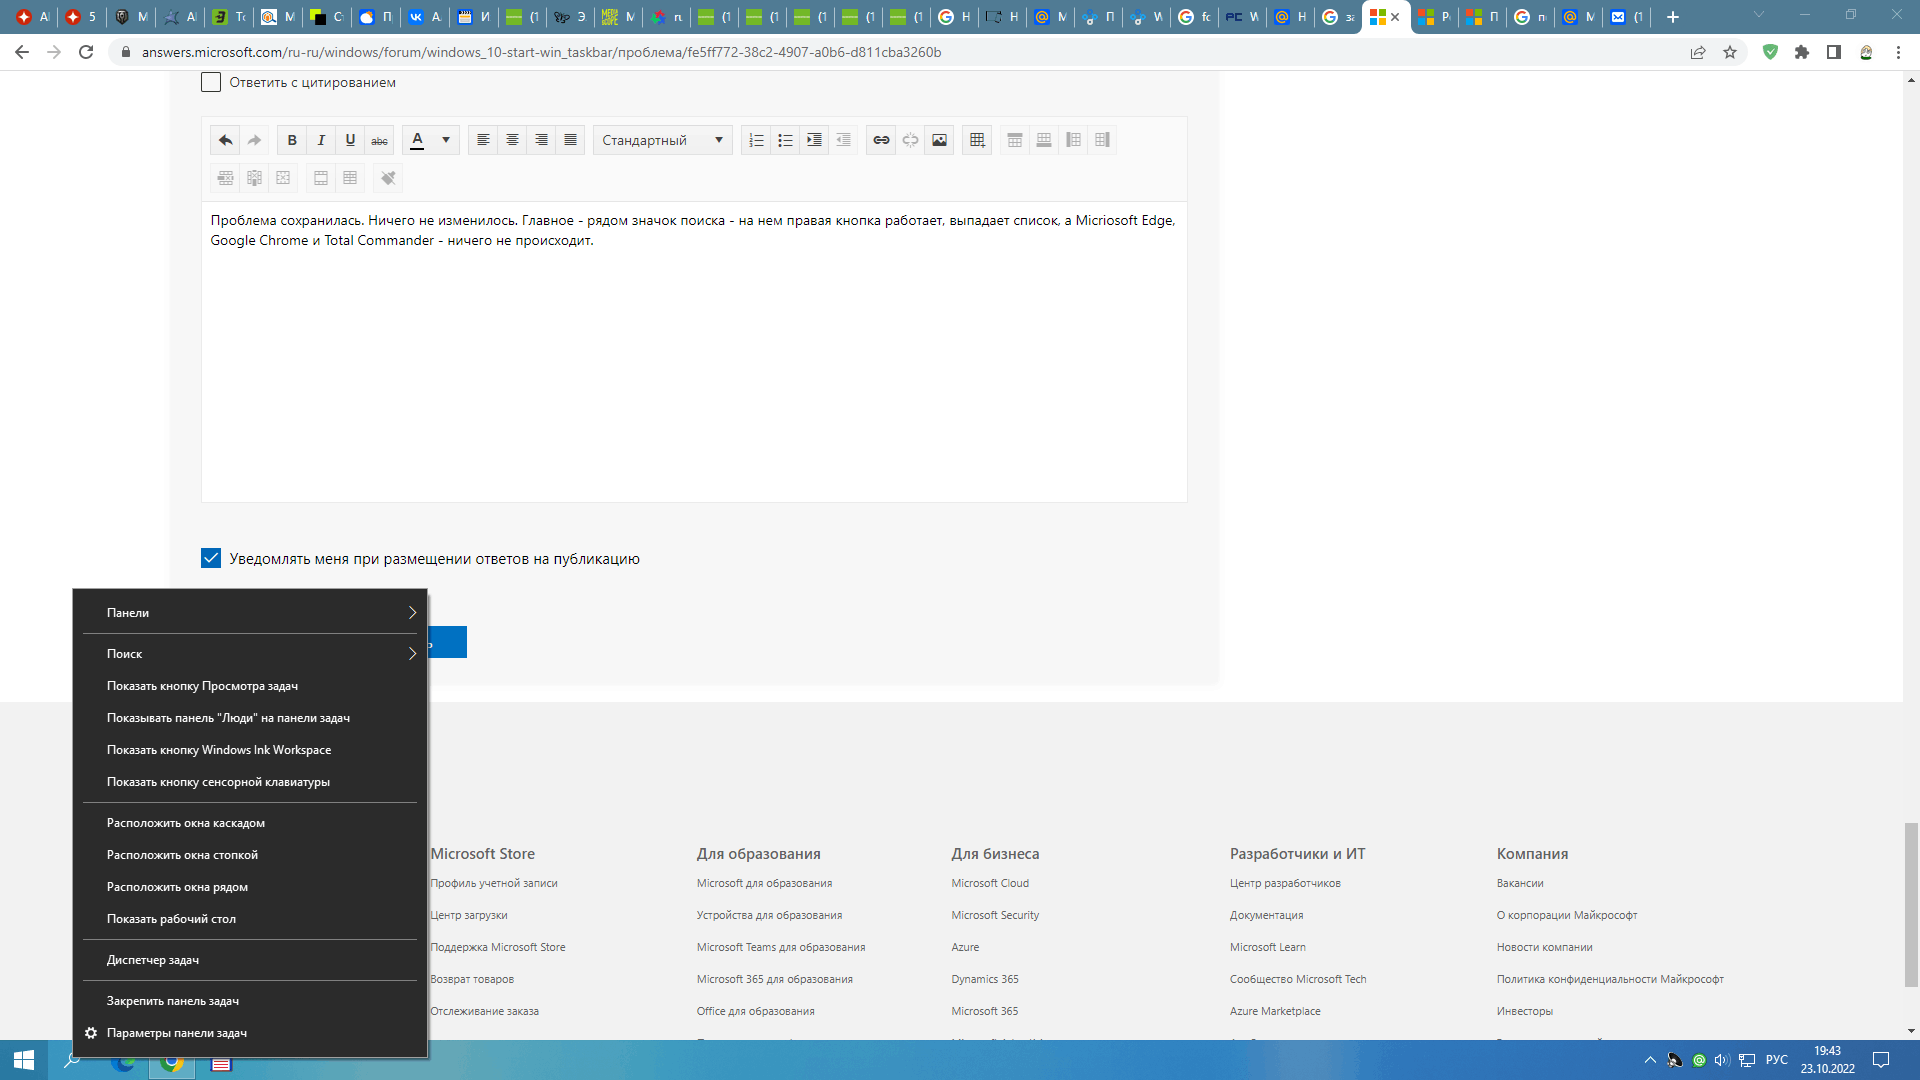Open Chrome extensions puzzle icon
The image size is (1920, 1080).
pos(1802,52)
